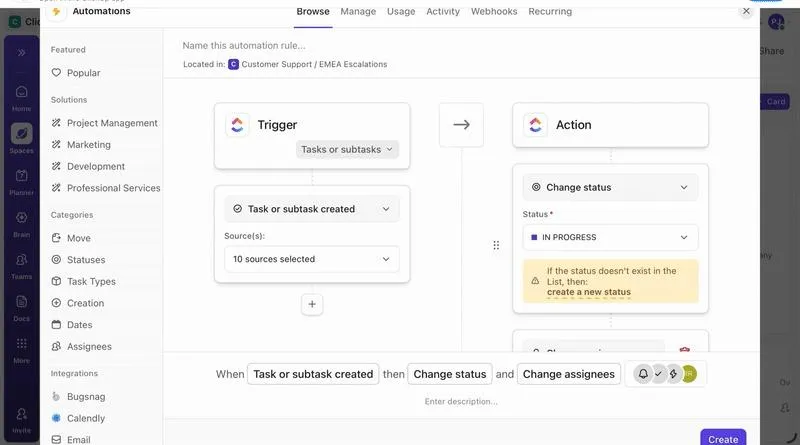800x445 pixels.
Task: Switch to the Manage tab
Action: point(358,11)
